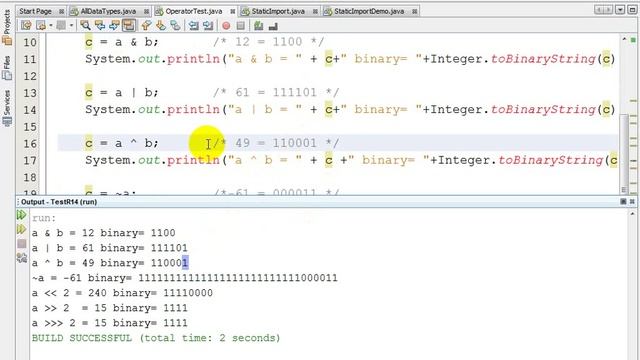Screen dimensions: 640x360
Task: Click the output line 'a >> 2 = 15 binary= 1111'
Action: pos(110,308)
